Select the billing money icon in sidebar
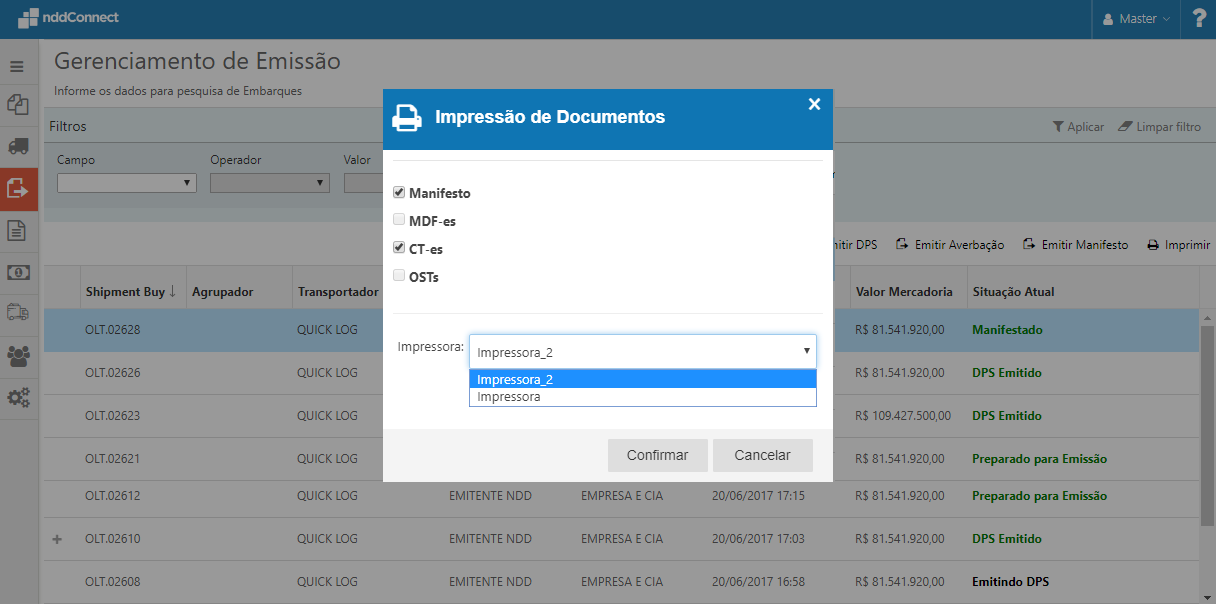Image resolution: width=1216 pixels, height=604 pixels. point(16,273)
